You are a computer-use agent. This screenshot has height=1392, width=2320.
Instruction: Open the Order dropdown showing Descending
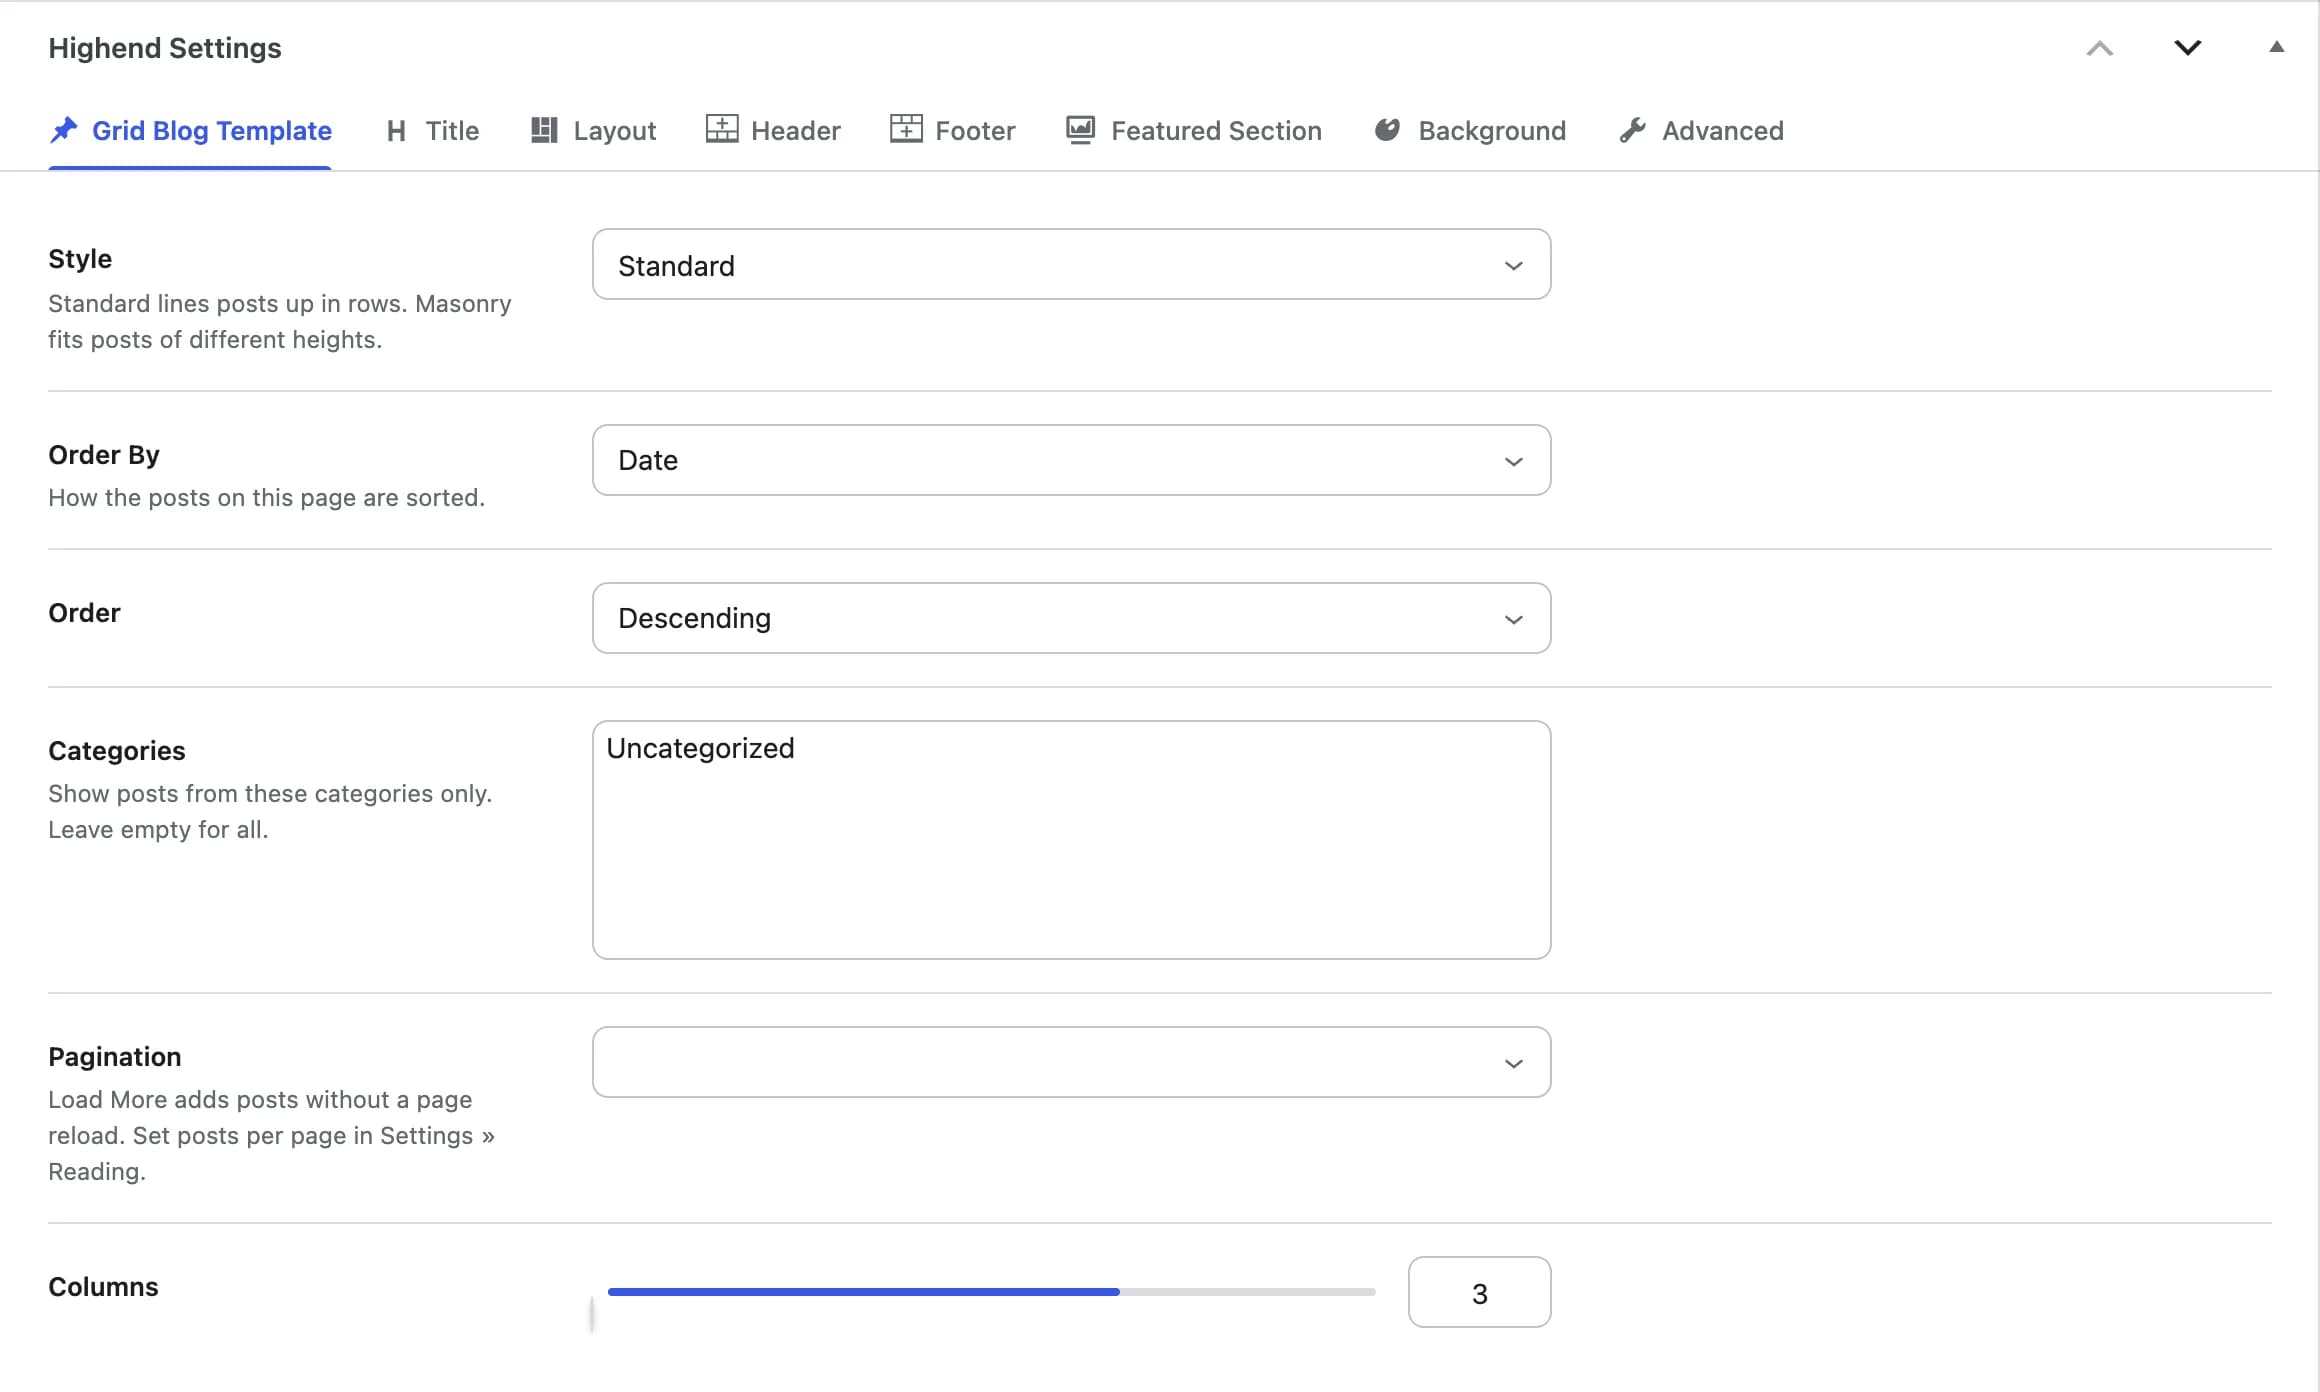(x=1072, y=618)
